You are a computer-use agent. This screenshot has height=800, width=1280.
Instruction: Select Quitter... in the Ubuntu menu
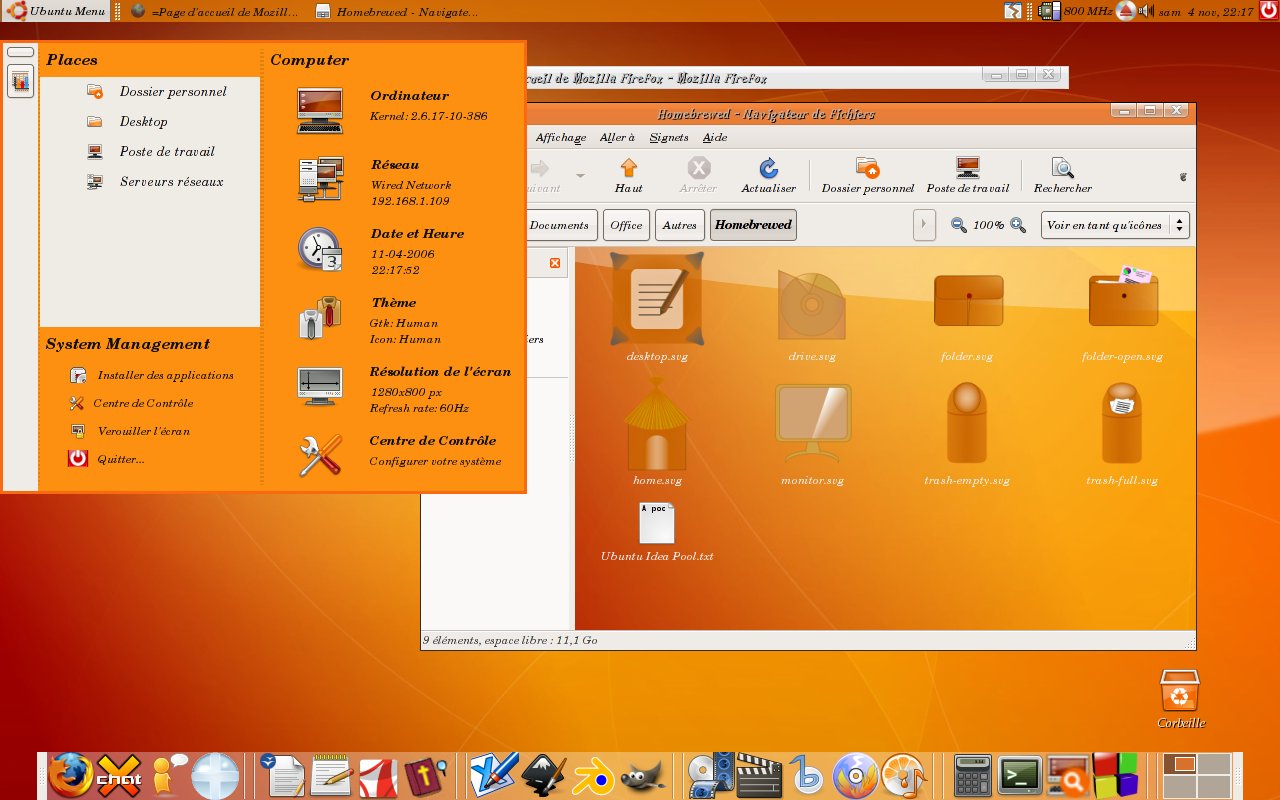tap(106, 459)
